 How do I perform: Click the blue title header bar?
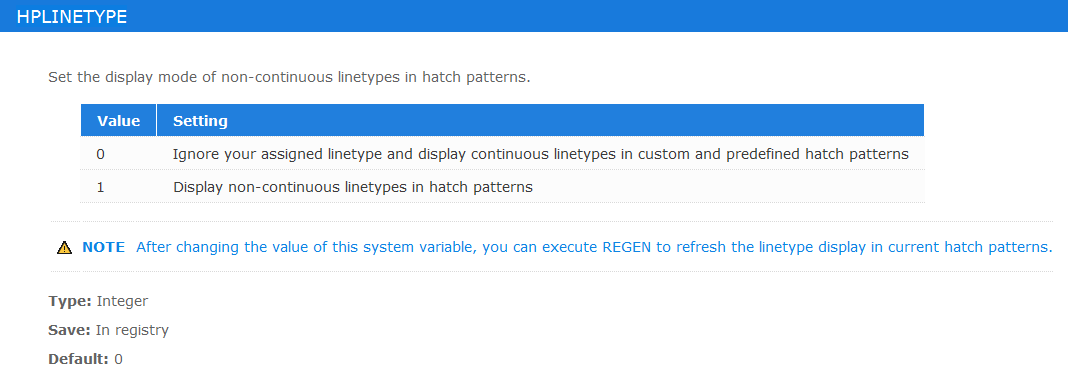[x=534, y=16]
